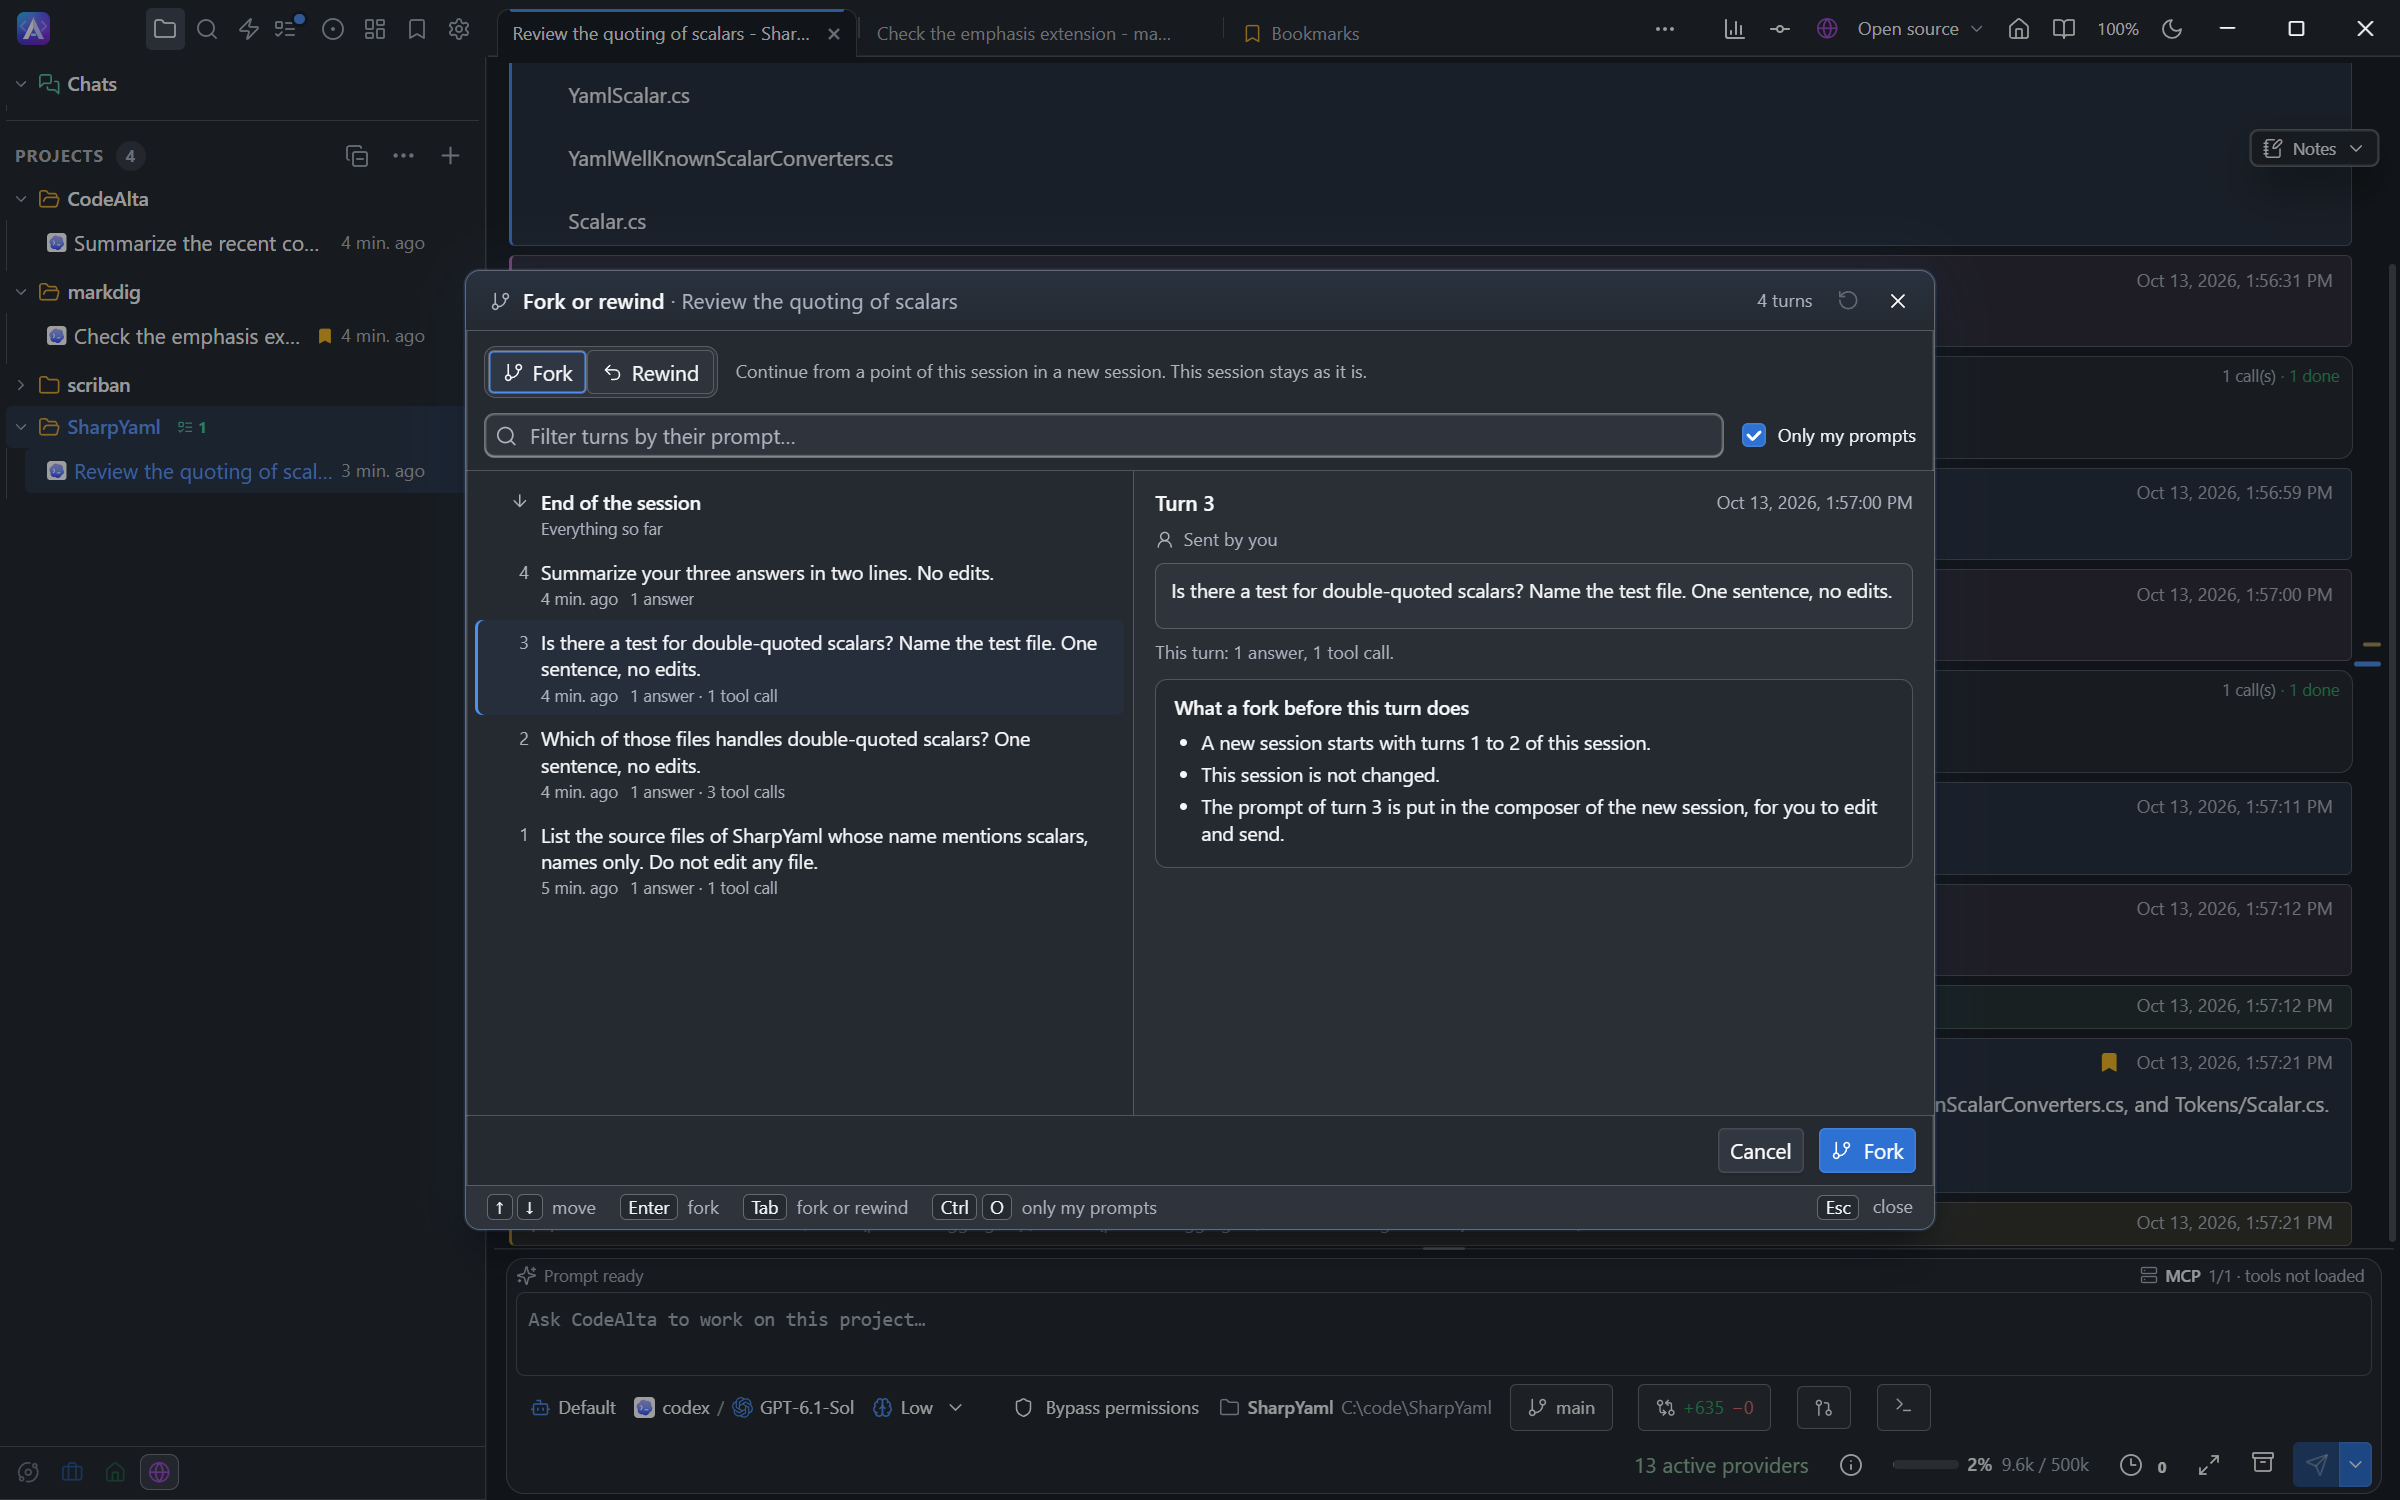Click the archive box icon in composer
This screenshot has height=1500, width=2400.
coord(2262,1463)
